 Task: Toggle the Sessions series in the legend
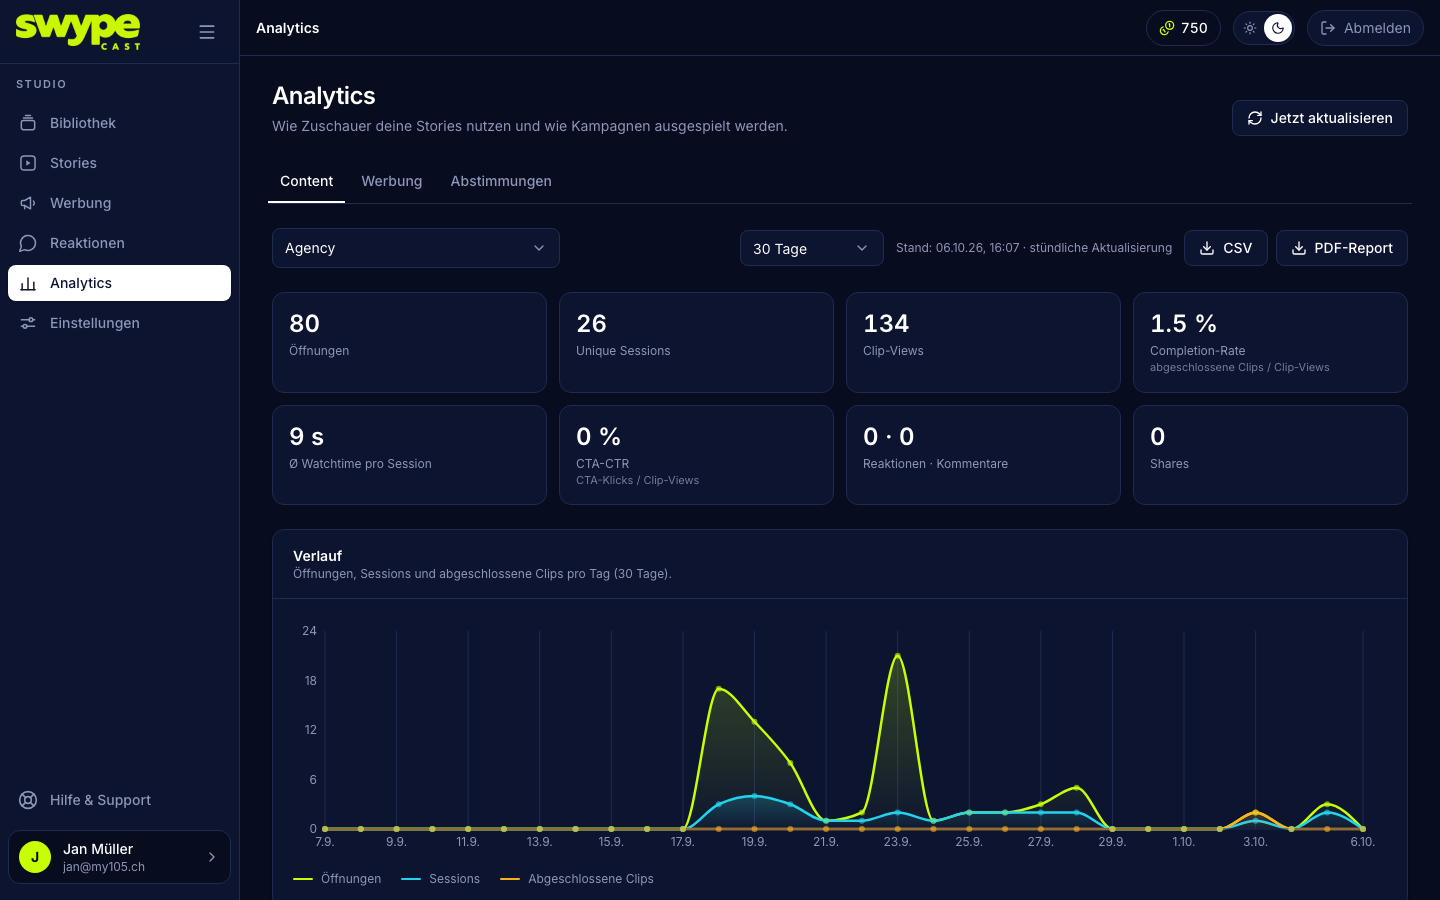tap(440, 879)
